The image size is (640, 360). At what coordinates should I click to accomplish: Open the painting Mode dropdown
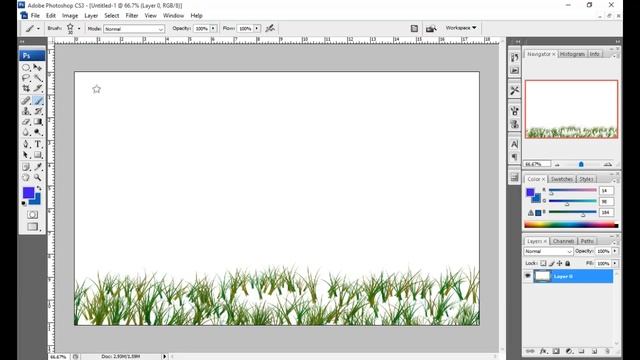click(134, 29)
